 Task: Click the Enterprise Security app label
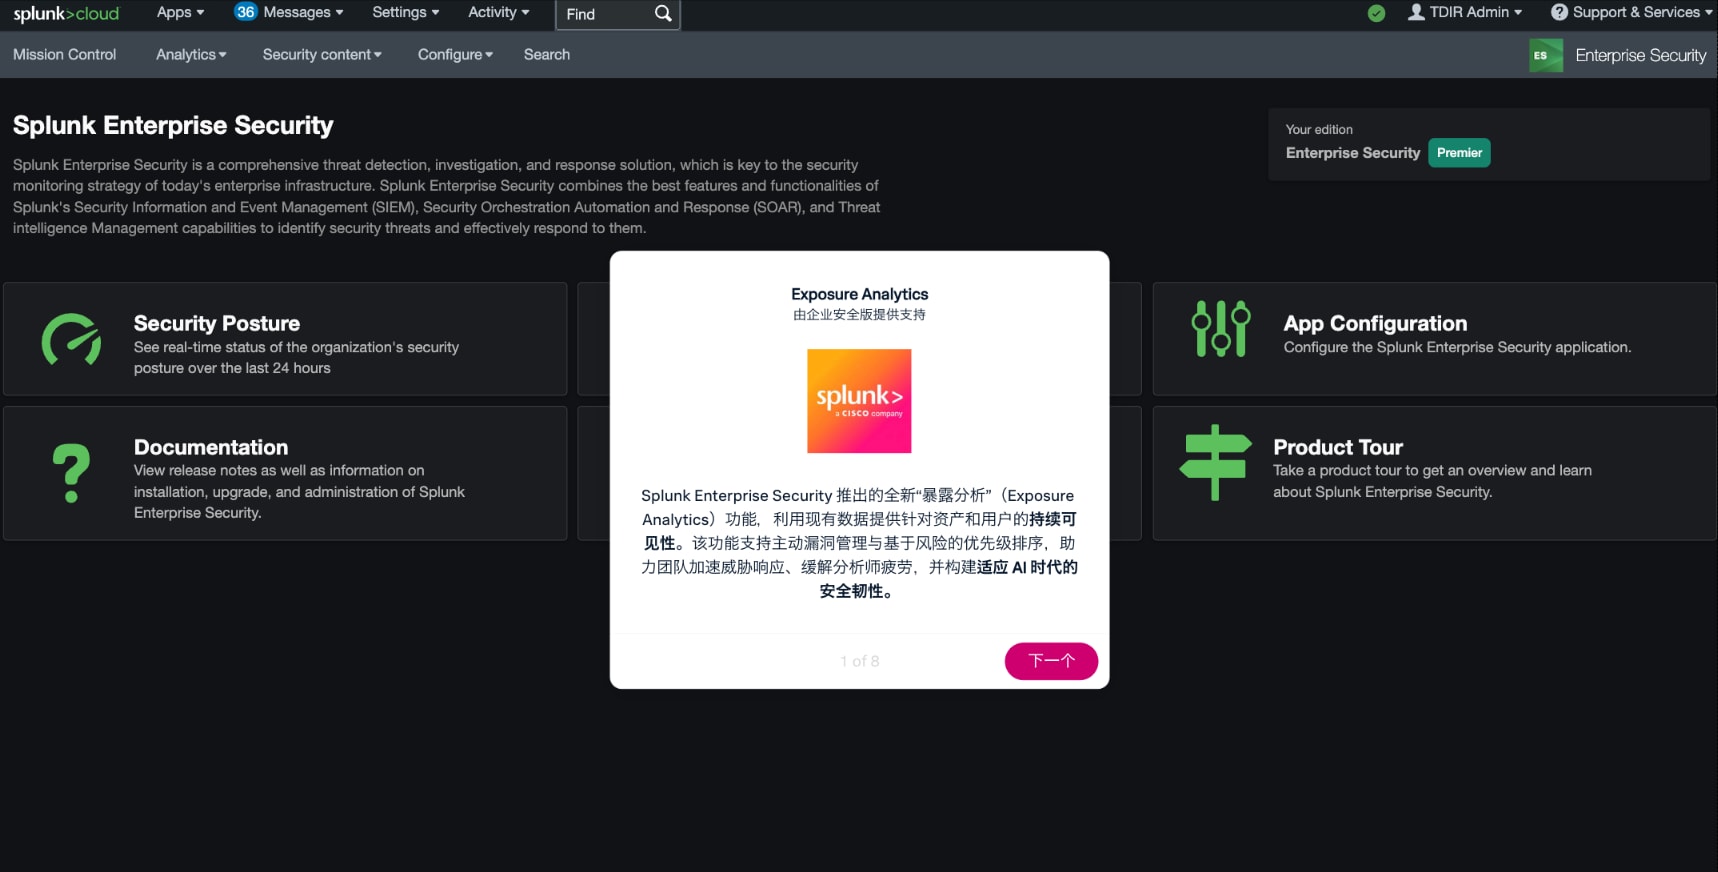point(1640,55)
